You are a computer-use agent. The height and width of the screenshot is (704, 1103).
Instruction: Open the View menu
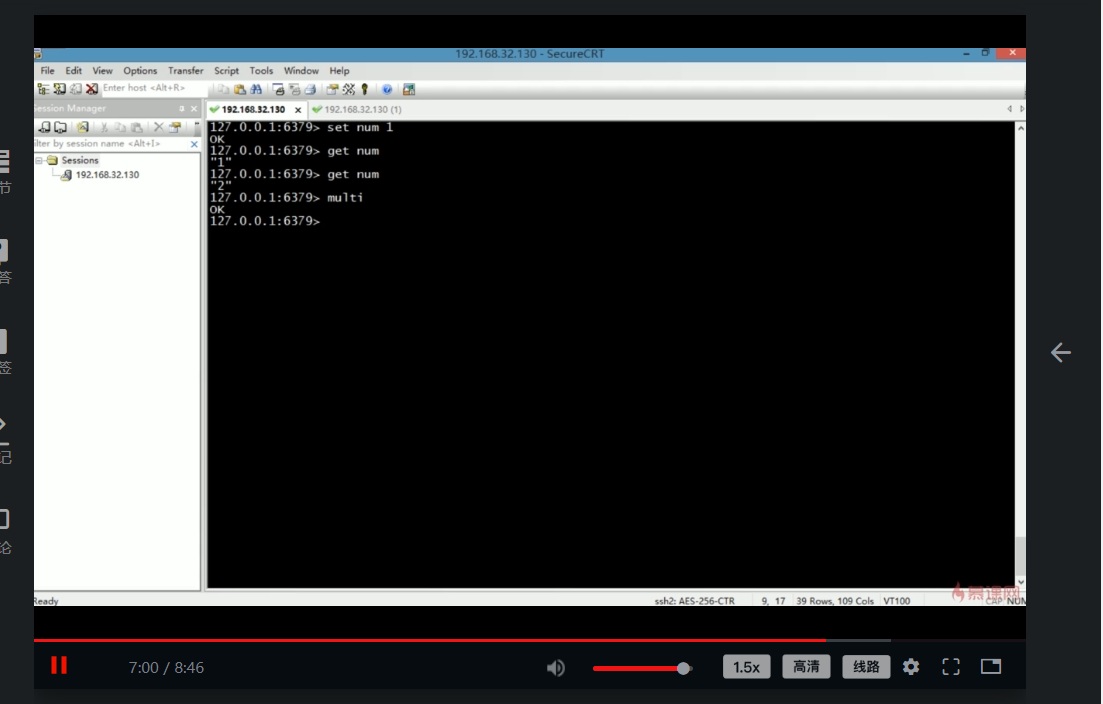[x=102, y=70]
